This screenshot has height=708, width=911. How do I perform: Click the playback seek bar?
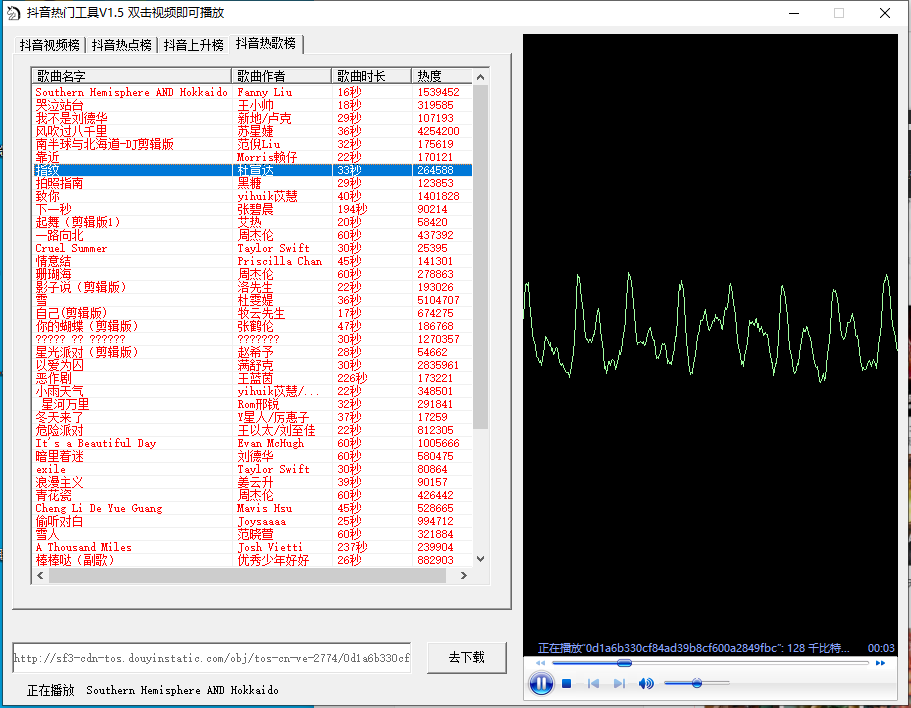(710, 663)
